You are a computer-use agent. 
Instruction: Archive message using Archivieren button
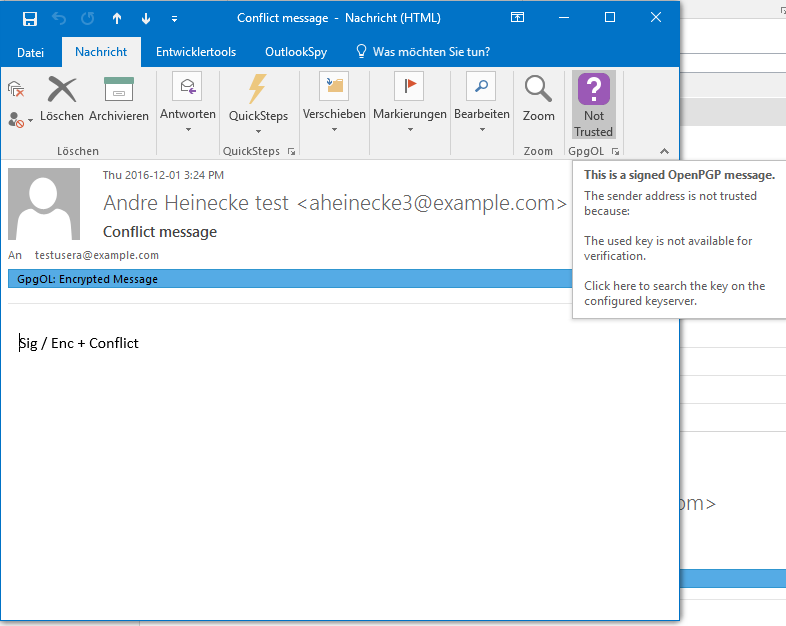[x=119, y=100]
